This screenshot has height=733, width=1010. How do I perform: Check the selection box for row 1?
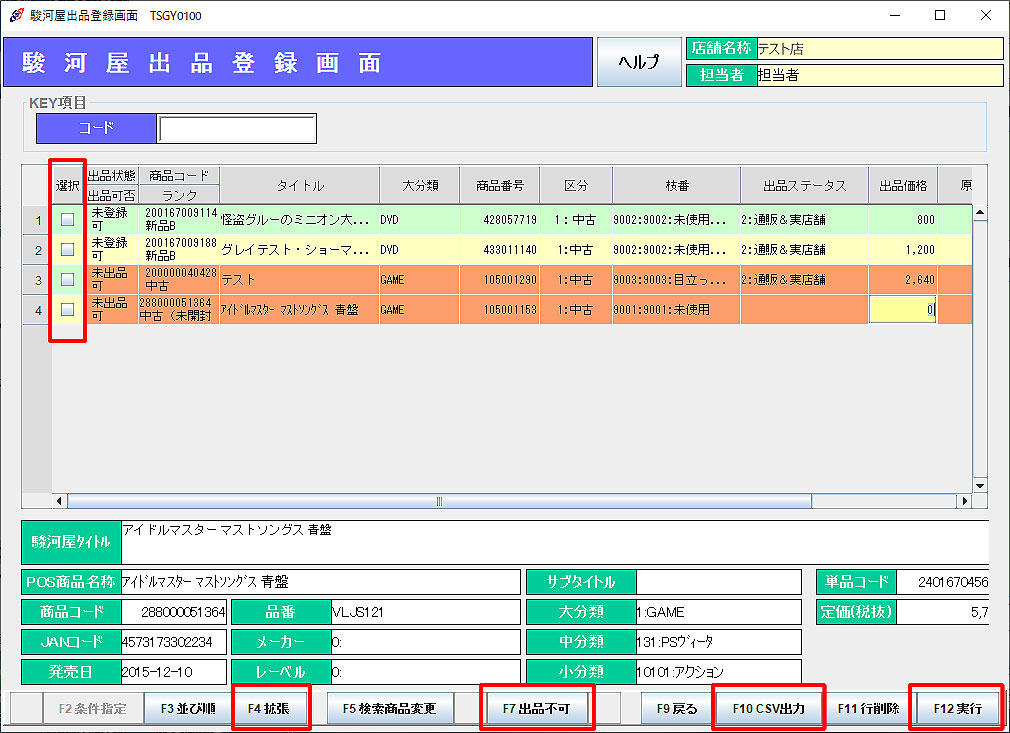68,220
